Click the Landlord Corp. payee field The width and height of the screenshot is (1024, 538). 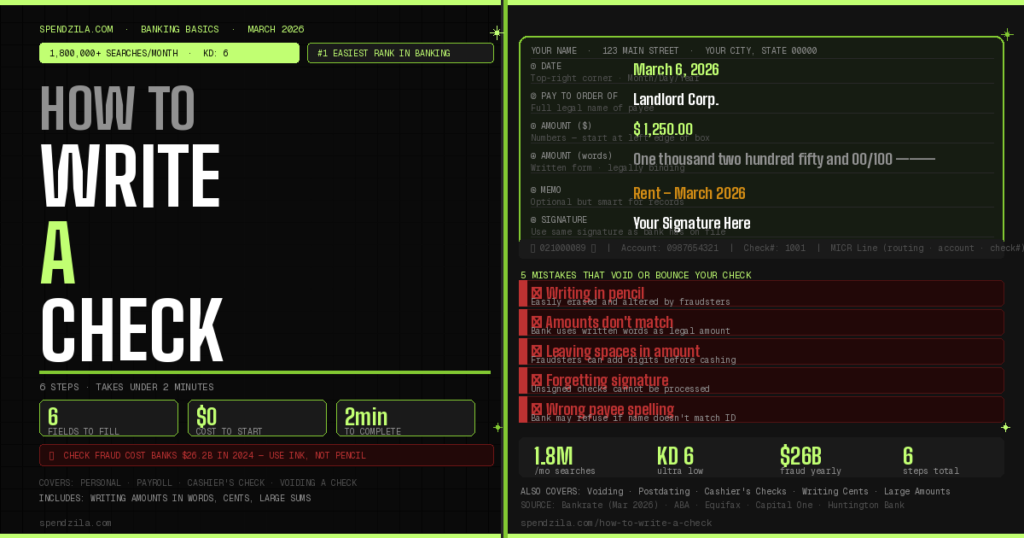[x=676, y=100]
